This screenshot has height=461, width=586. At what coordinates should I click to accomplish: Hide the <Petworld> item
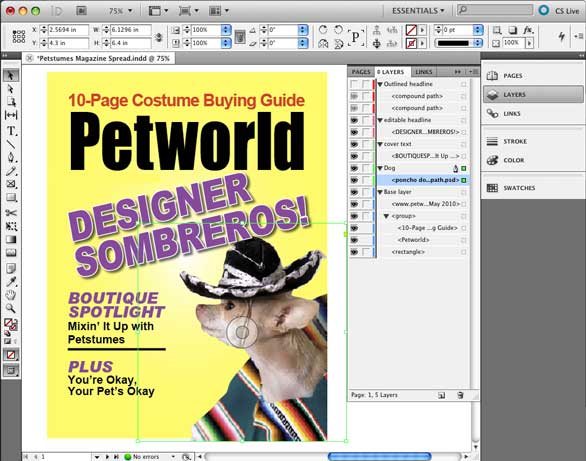point(354,240)
